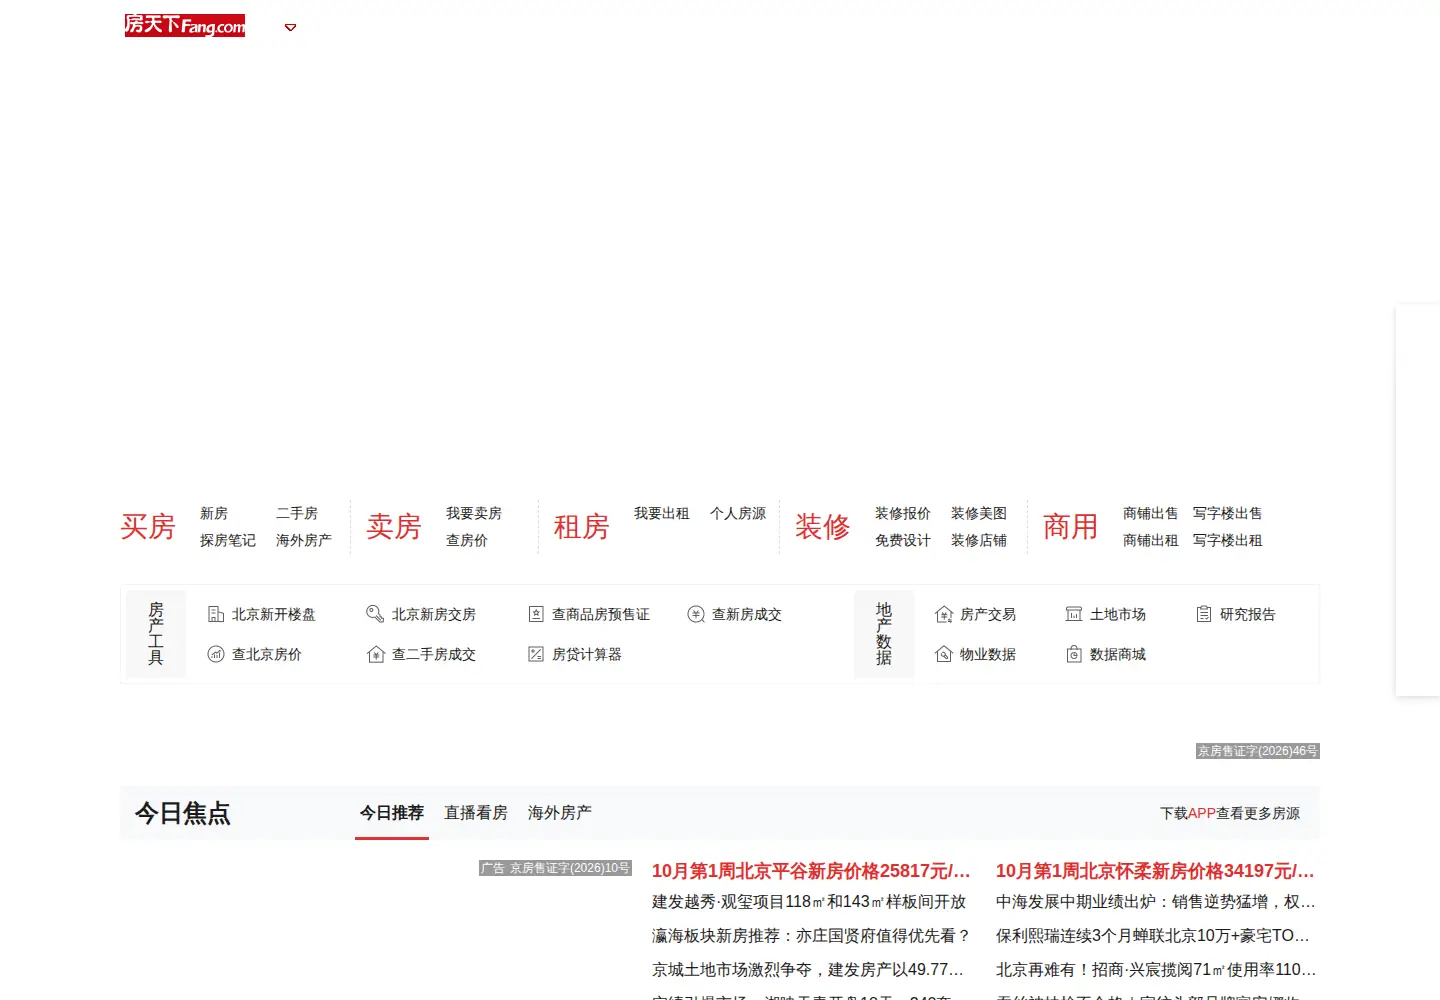The width and height of the screenshot is (1440, 1000).
Task: Switch to 海外房产 tab in 今日焦点
Action: (560, 813)
